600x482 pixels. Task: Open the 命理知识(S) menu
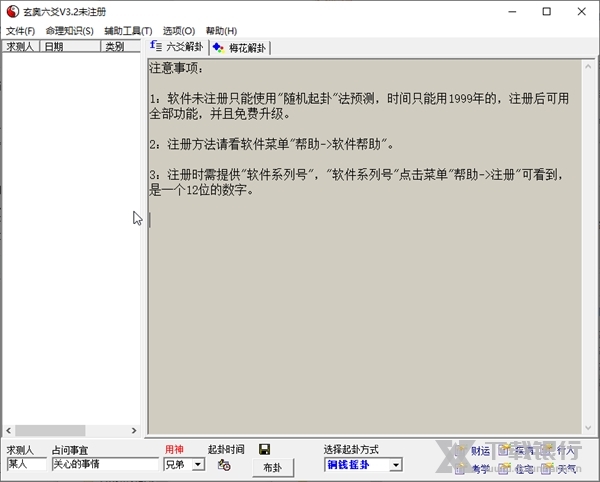coord(69,31)
